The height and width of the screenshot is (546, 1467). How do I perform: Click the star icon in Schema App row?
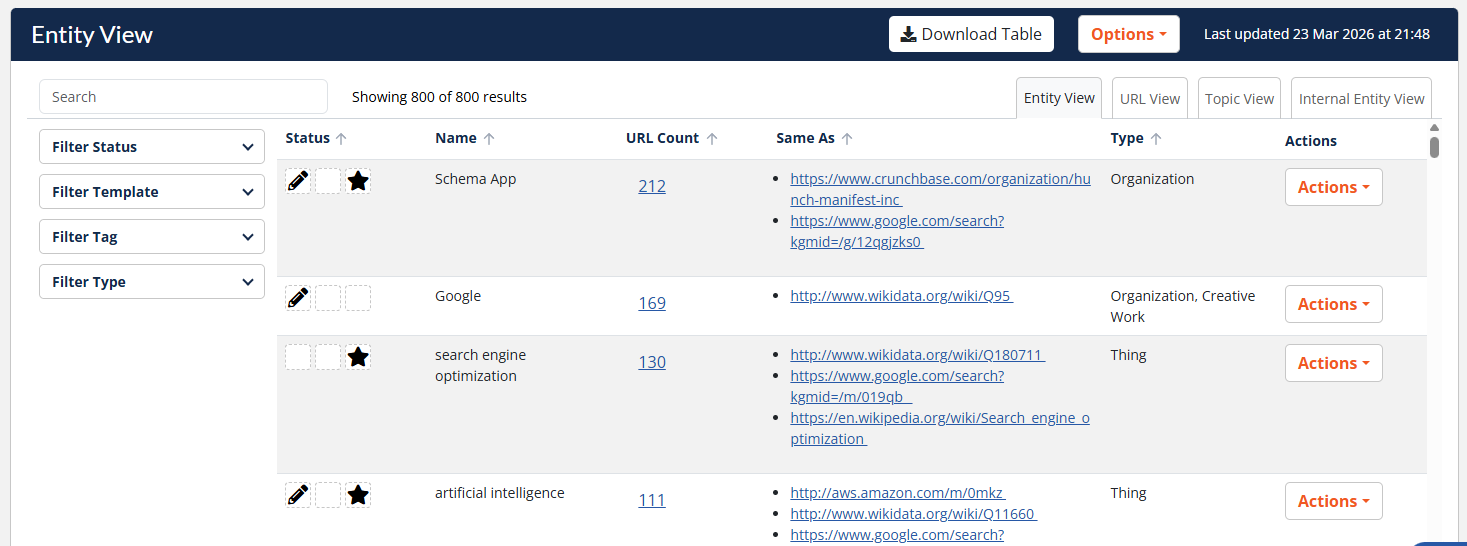click(x=358, y=181)
